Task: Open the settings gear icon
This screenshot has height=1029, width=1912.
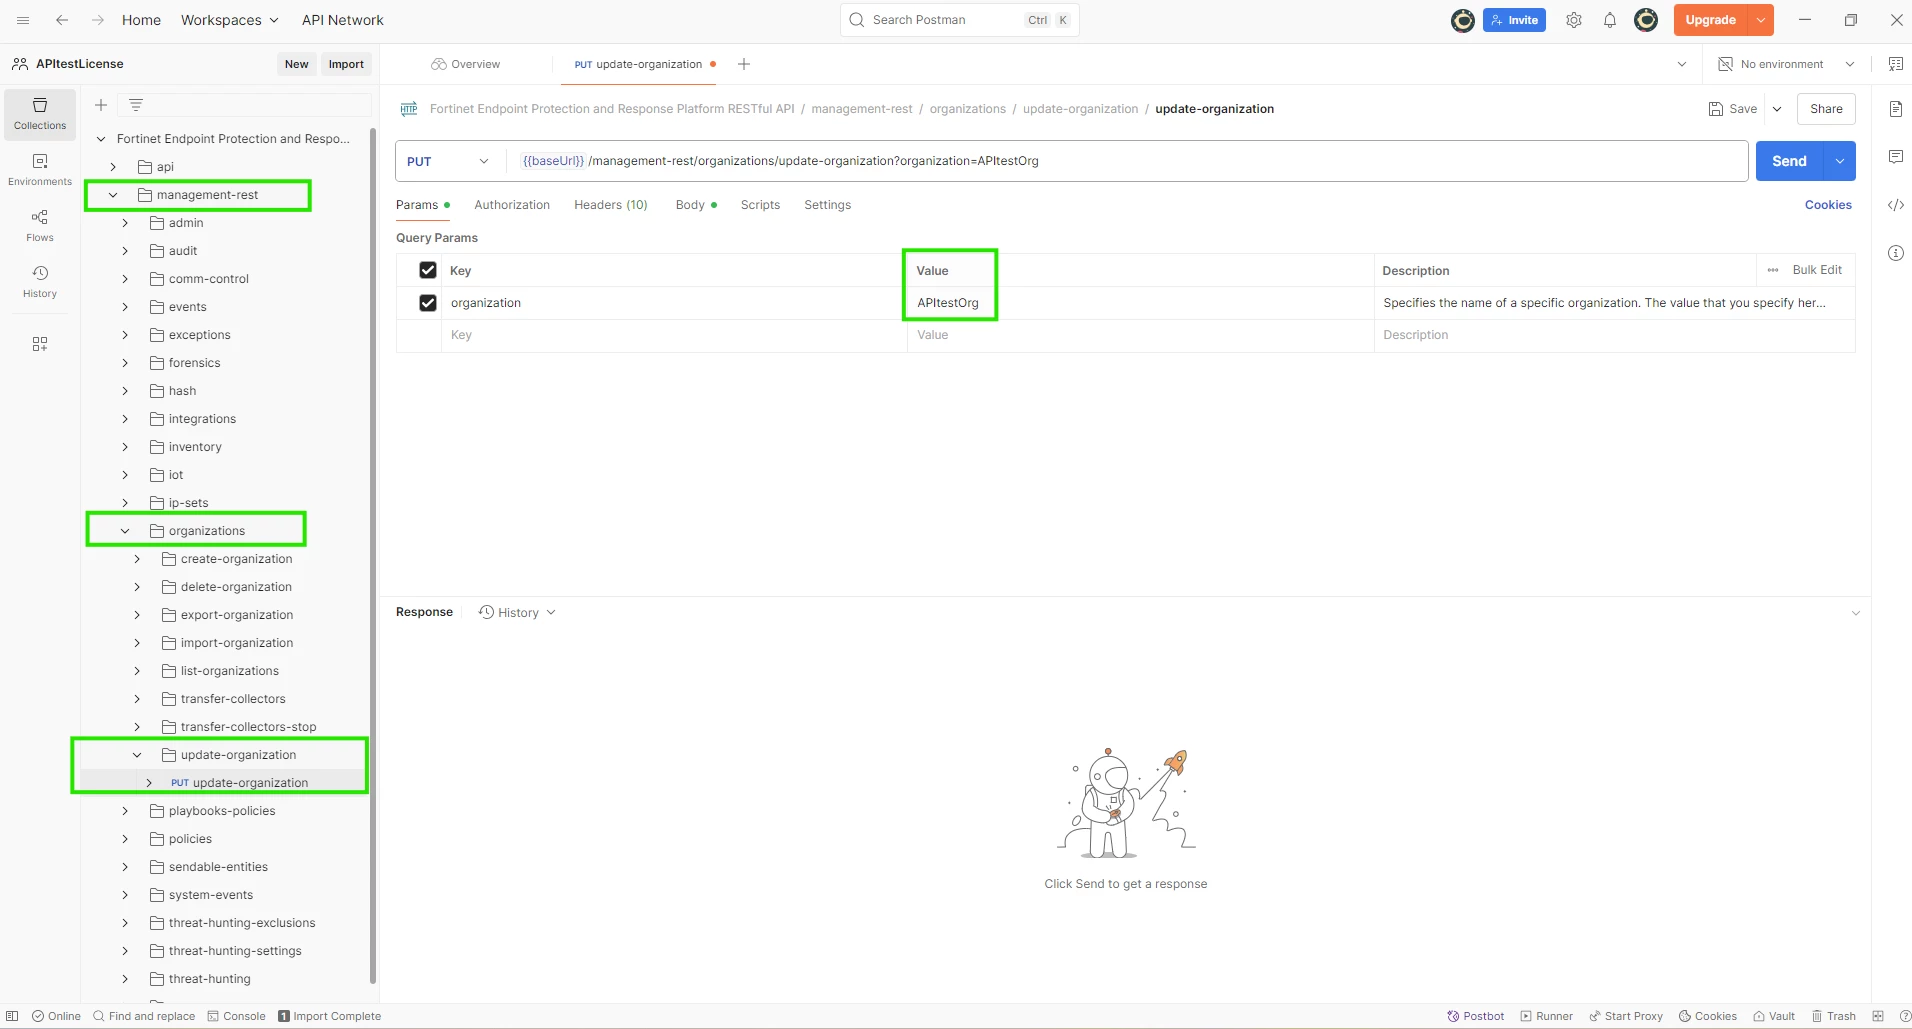Action: [1574, 20]
